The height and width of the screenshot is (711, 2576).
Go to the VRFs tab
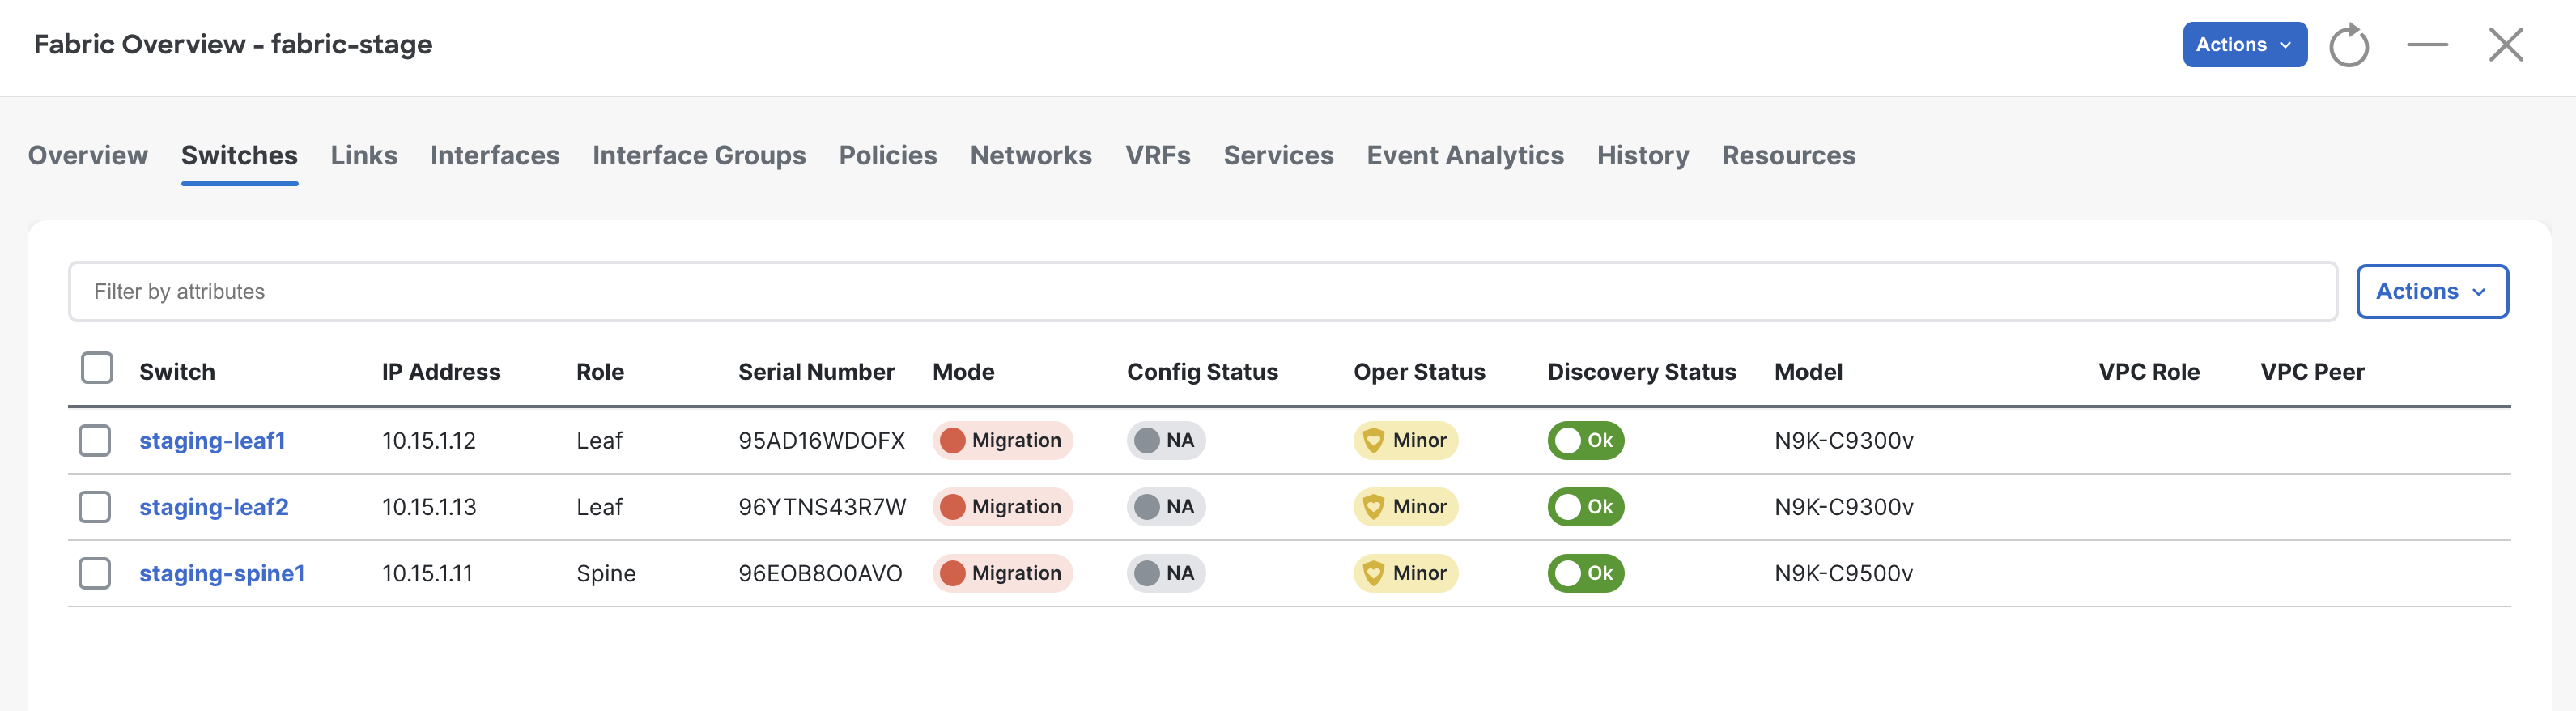pyautogui.click(x=1158, y=155)
